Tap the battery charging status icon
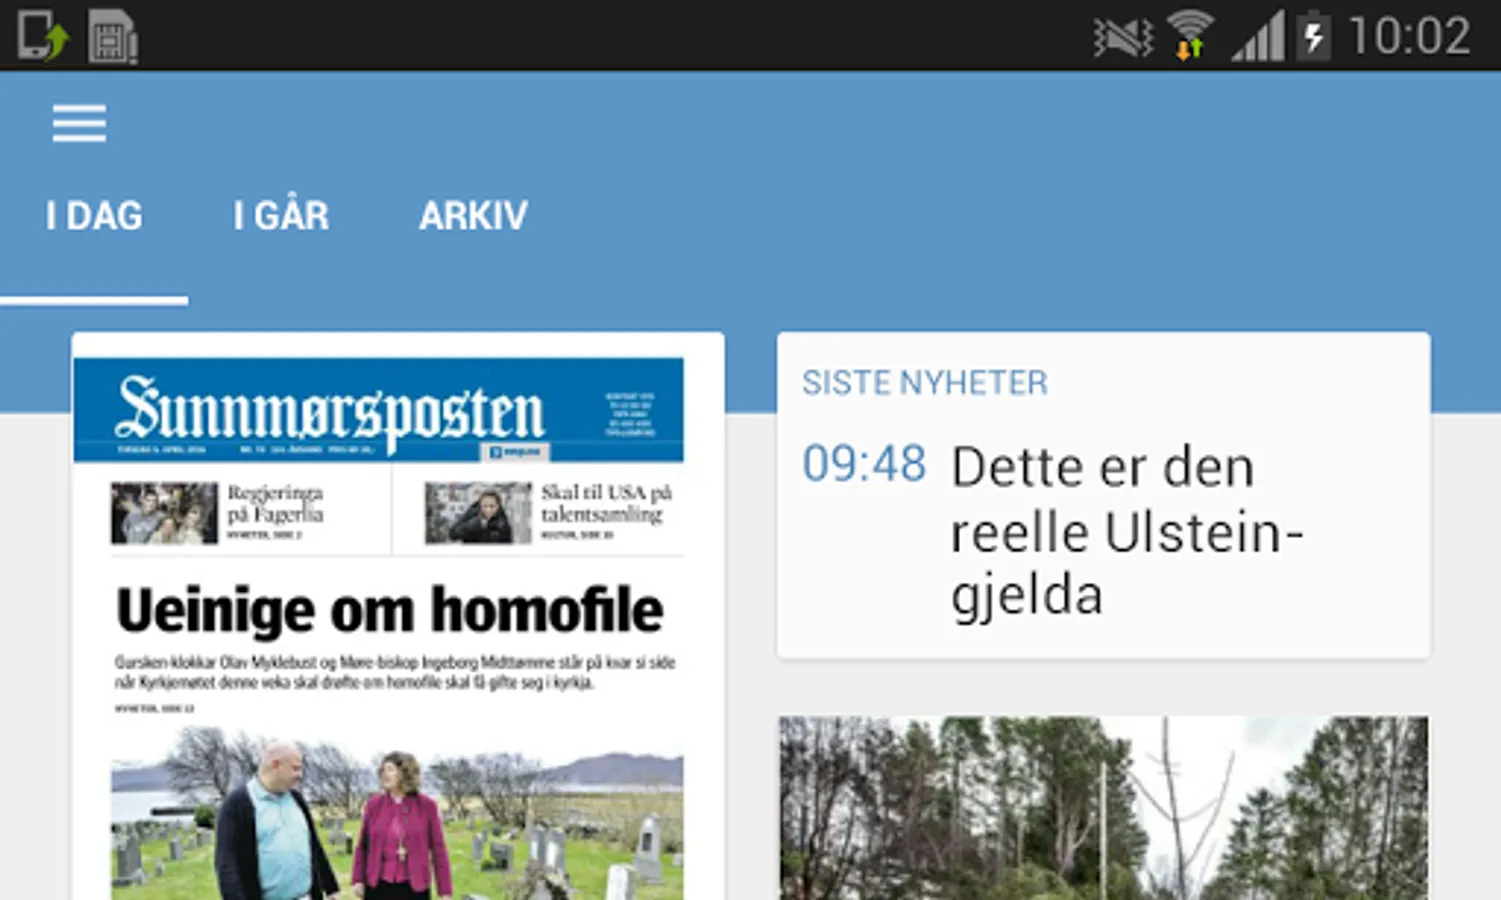This screenshot has width=1501, height=900. click(x=1314, y=37)
